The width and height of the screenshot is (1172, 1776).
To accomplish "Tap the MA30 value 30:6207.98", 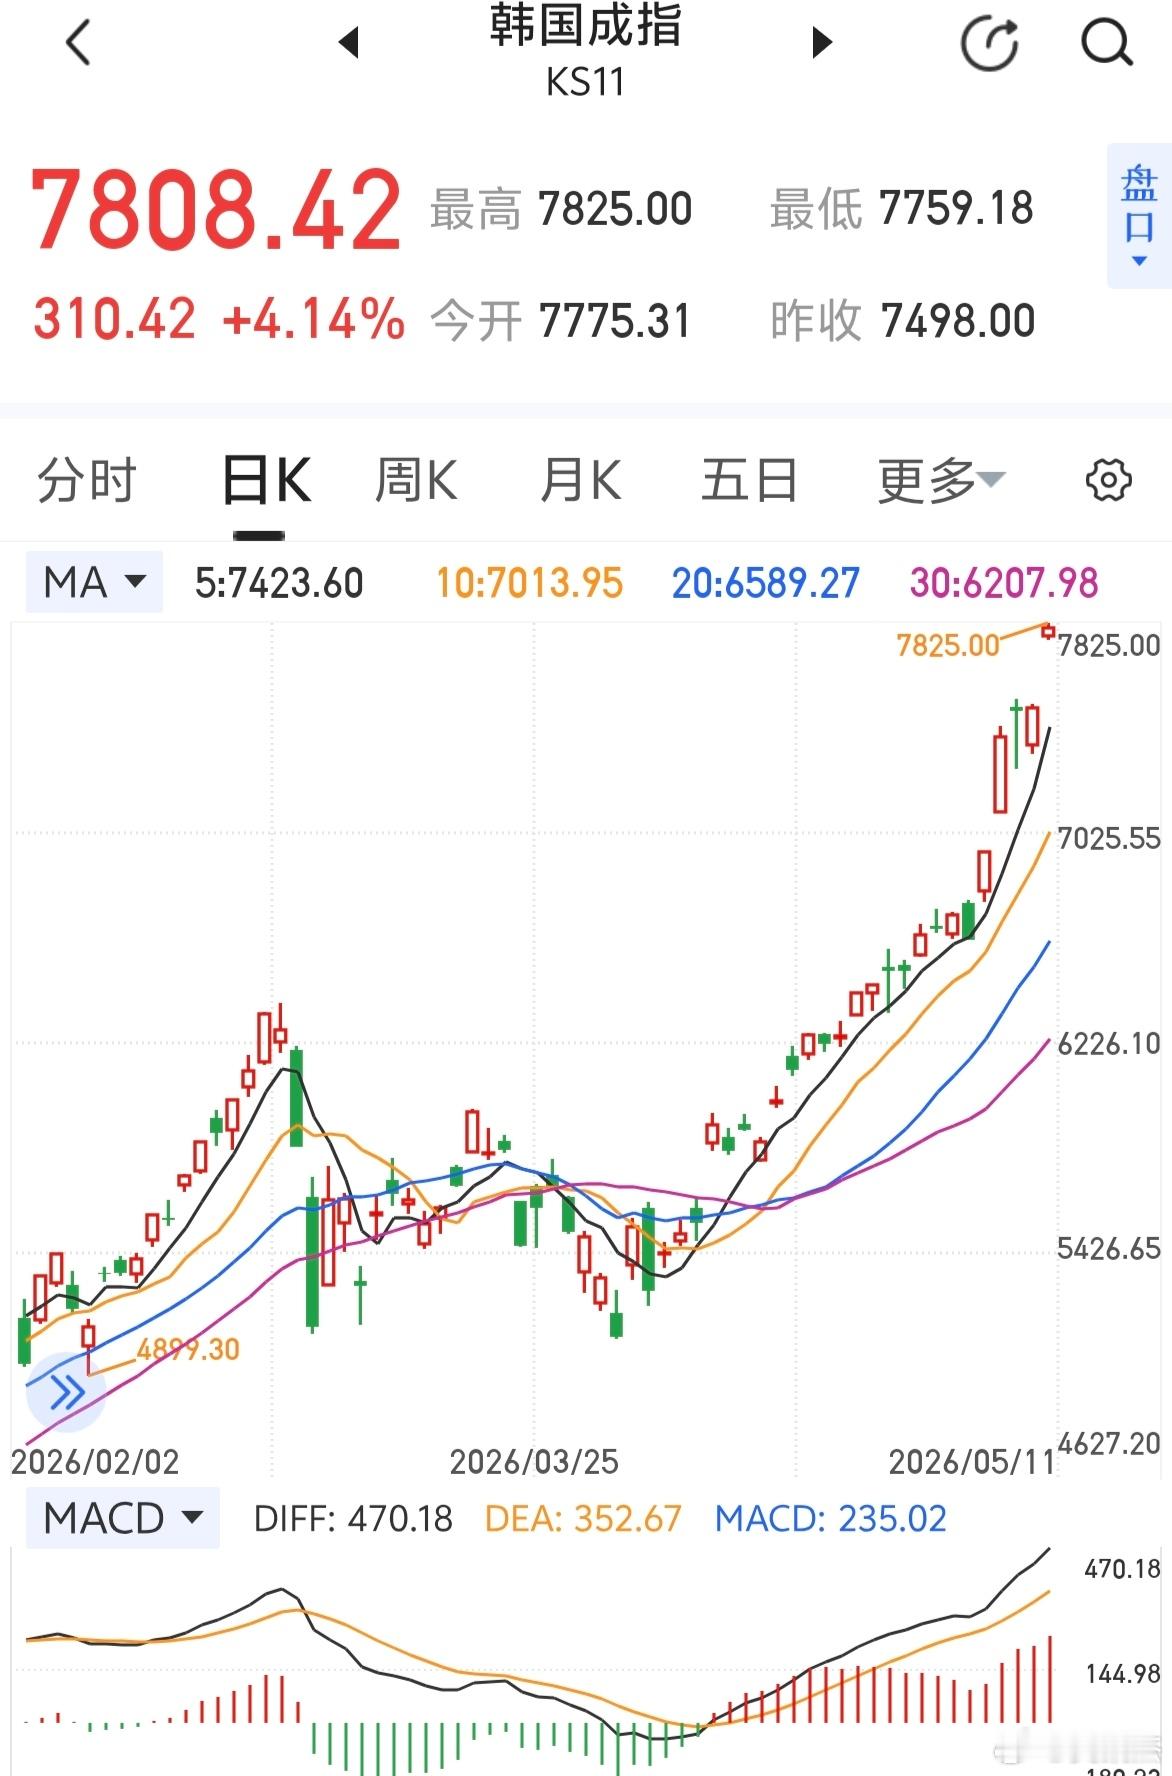I will [1004, 583].
